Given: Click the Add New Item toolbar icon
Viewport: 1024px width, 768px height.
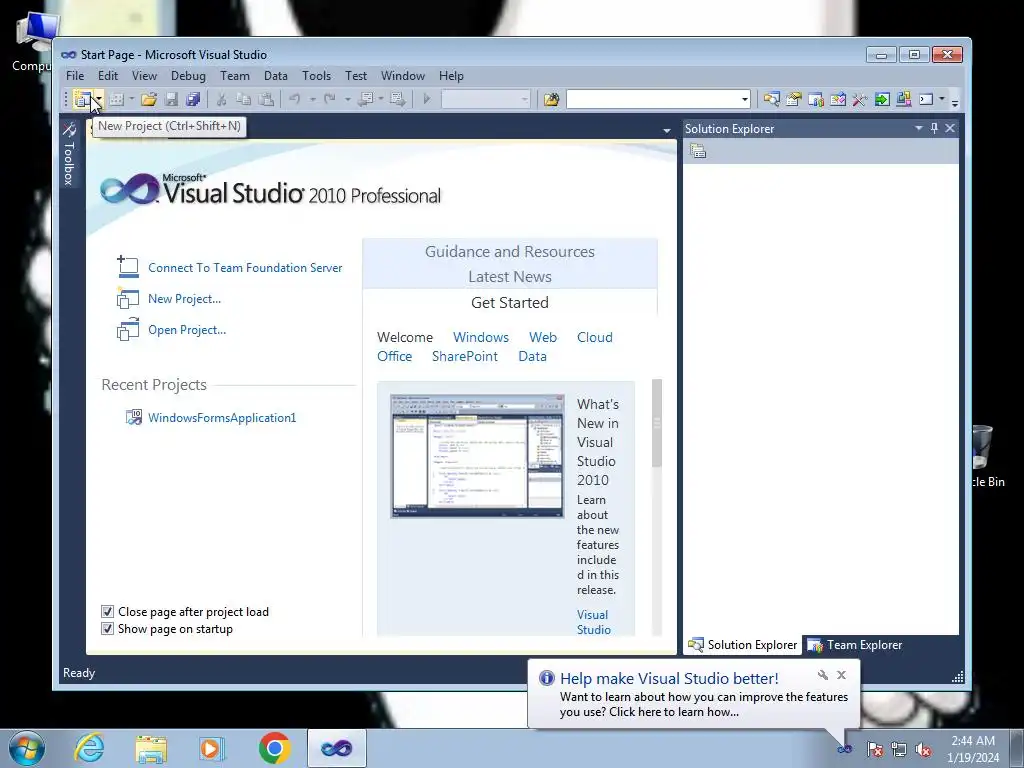Looking at the screenshot, I should [116, 99].
